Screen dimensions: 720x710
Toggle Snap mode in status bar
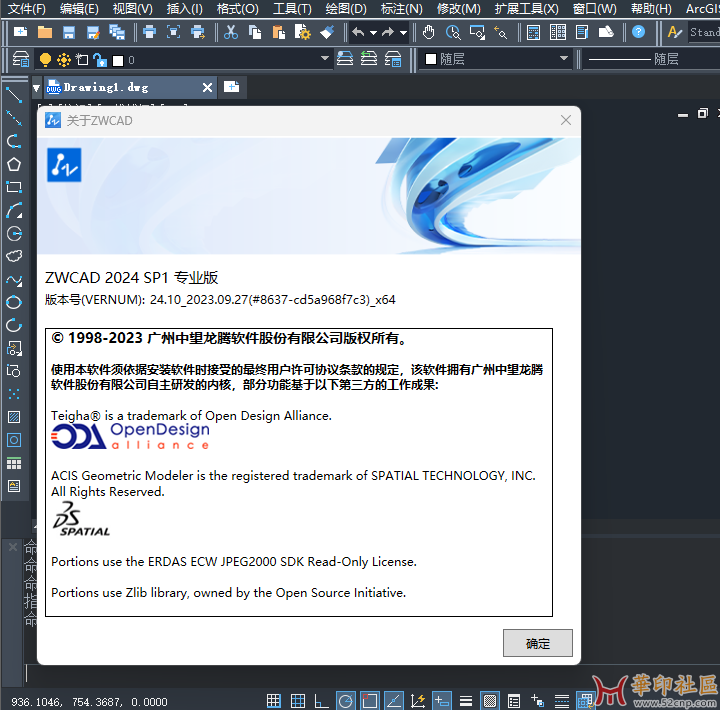pos(274,701)
